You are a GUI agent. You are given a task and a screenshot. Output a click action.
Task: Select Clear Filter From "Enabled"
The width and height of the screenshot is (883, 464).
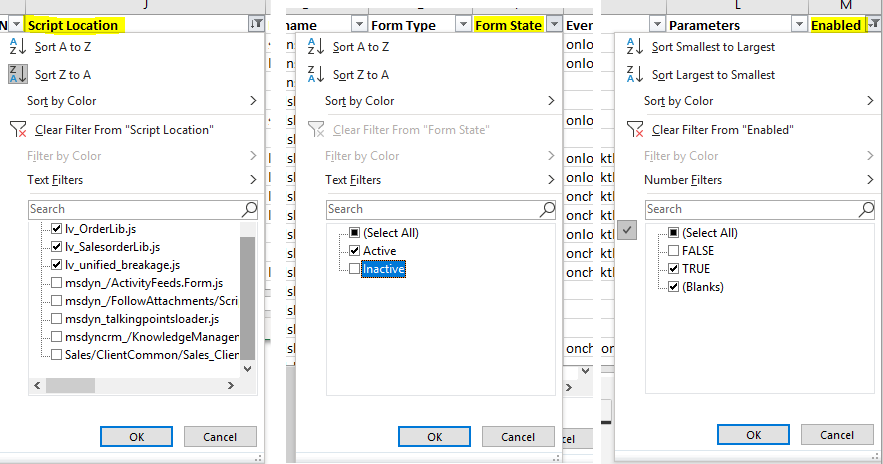(x=723, y=130)
